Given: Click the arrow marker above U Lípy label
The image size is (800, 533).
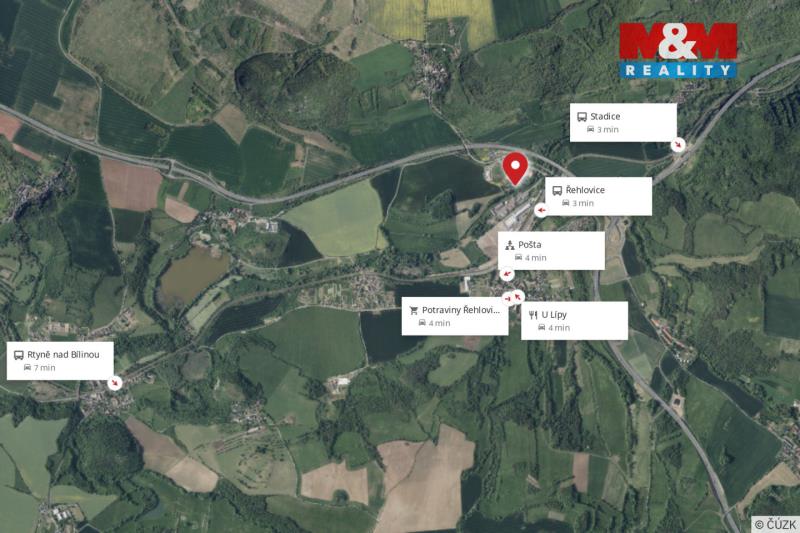Looking at the screenshot, I should coord(518,296).
